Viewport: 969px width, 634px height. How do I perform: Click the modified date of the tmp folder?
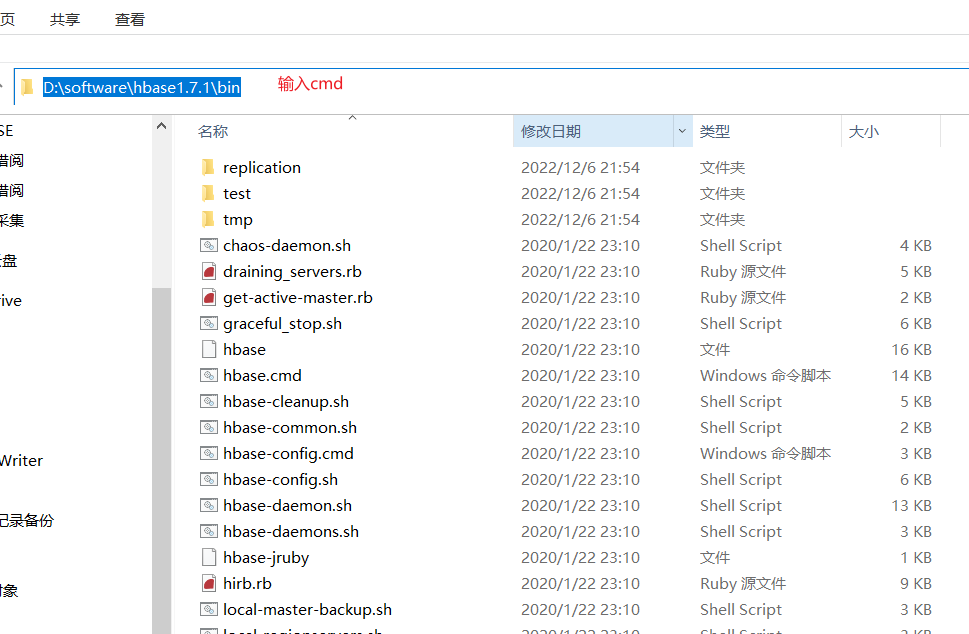click(580, 219)
